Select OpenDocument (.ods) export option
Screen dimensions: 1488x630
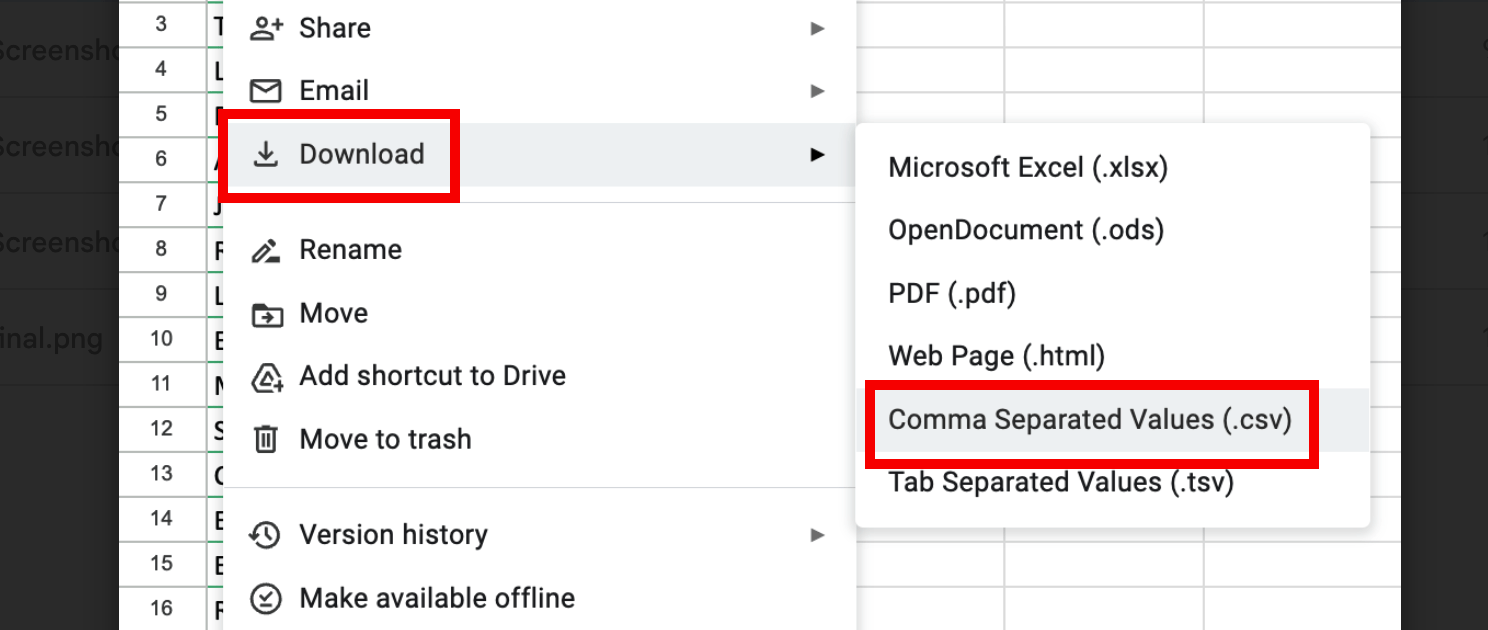coord(1026,229)
